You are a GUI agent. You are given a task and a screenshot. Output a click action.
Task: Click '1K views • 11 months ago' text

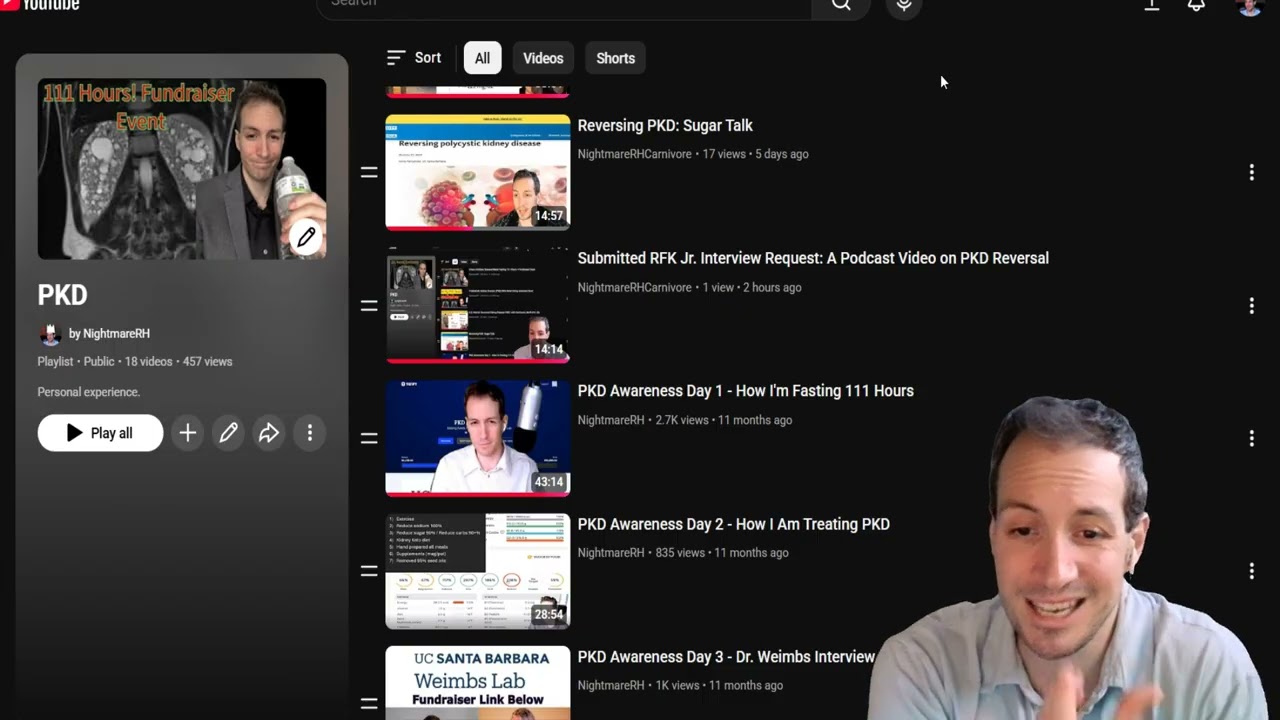(719, 686)
